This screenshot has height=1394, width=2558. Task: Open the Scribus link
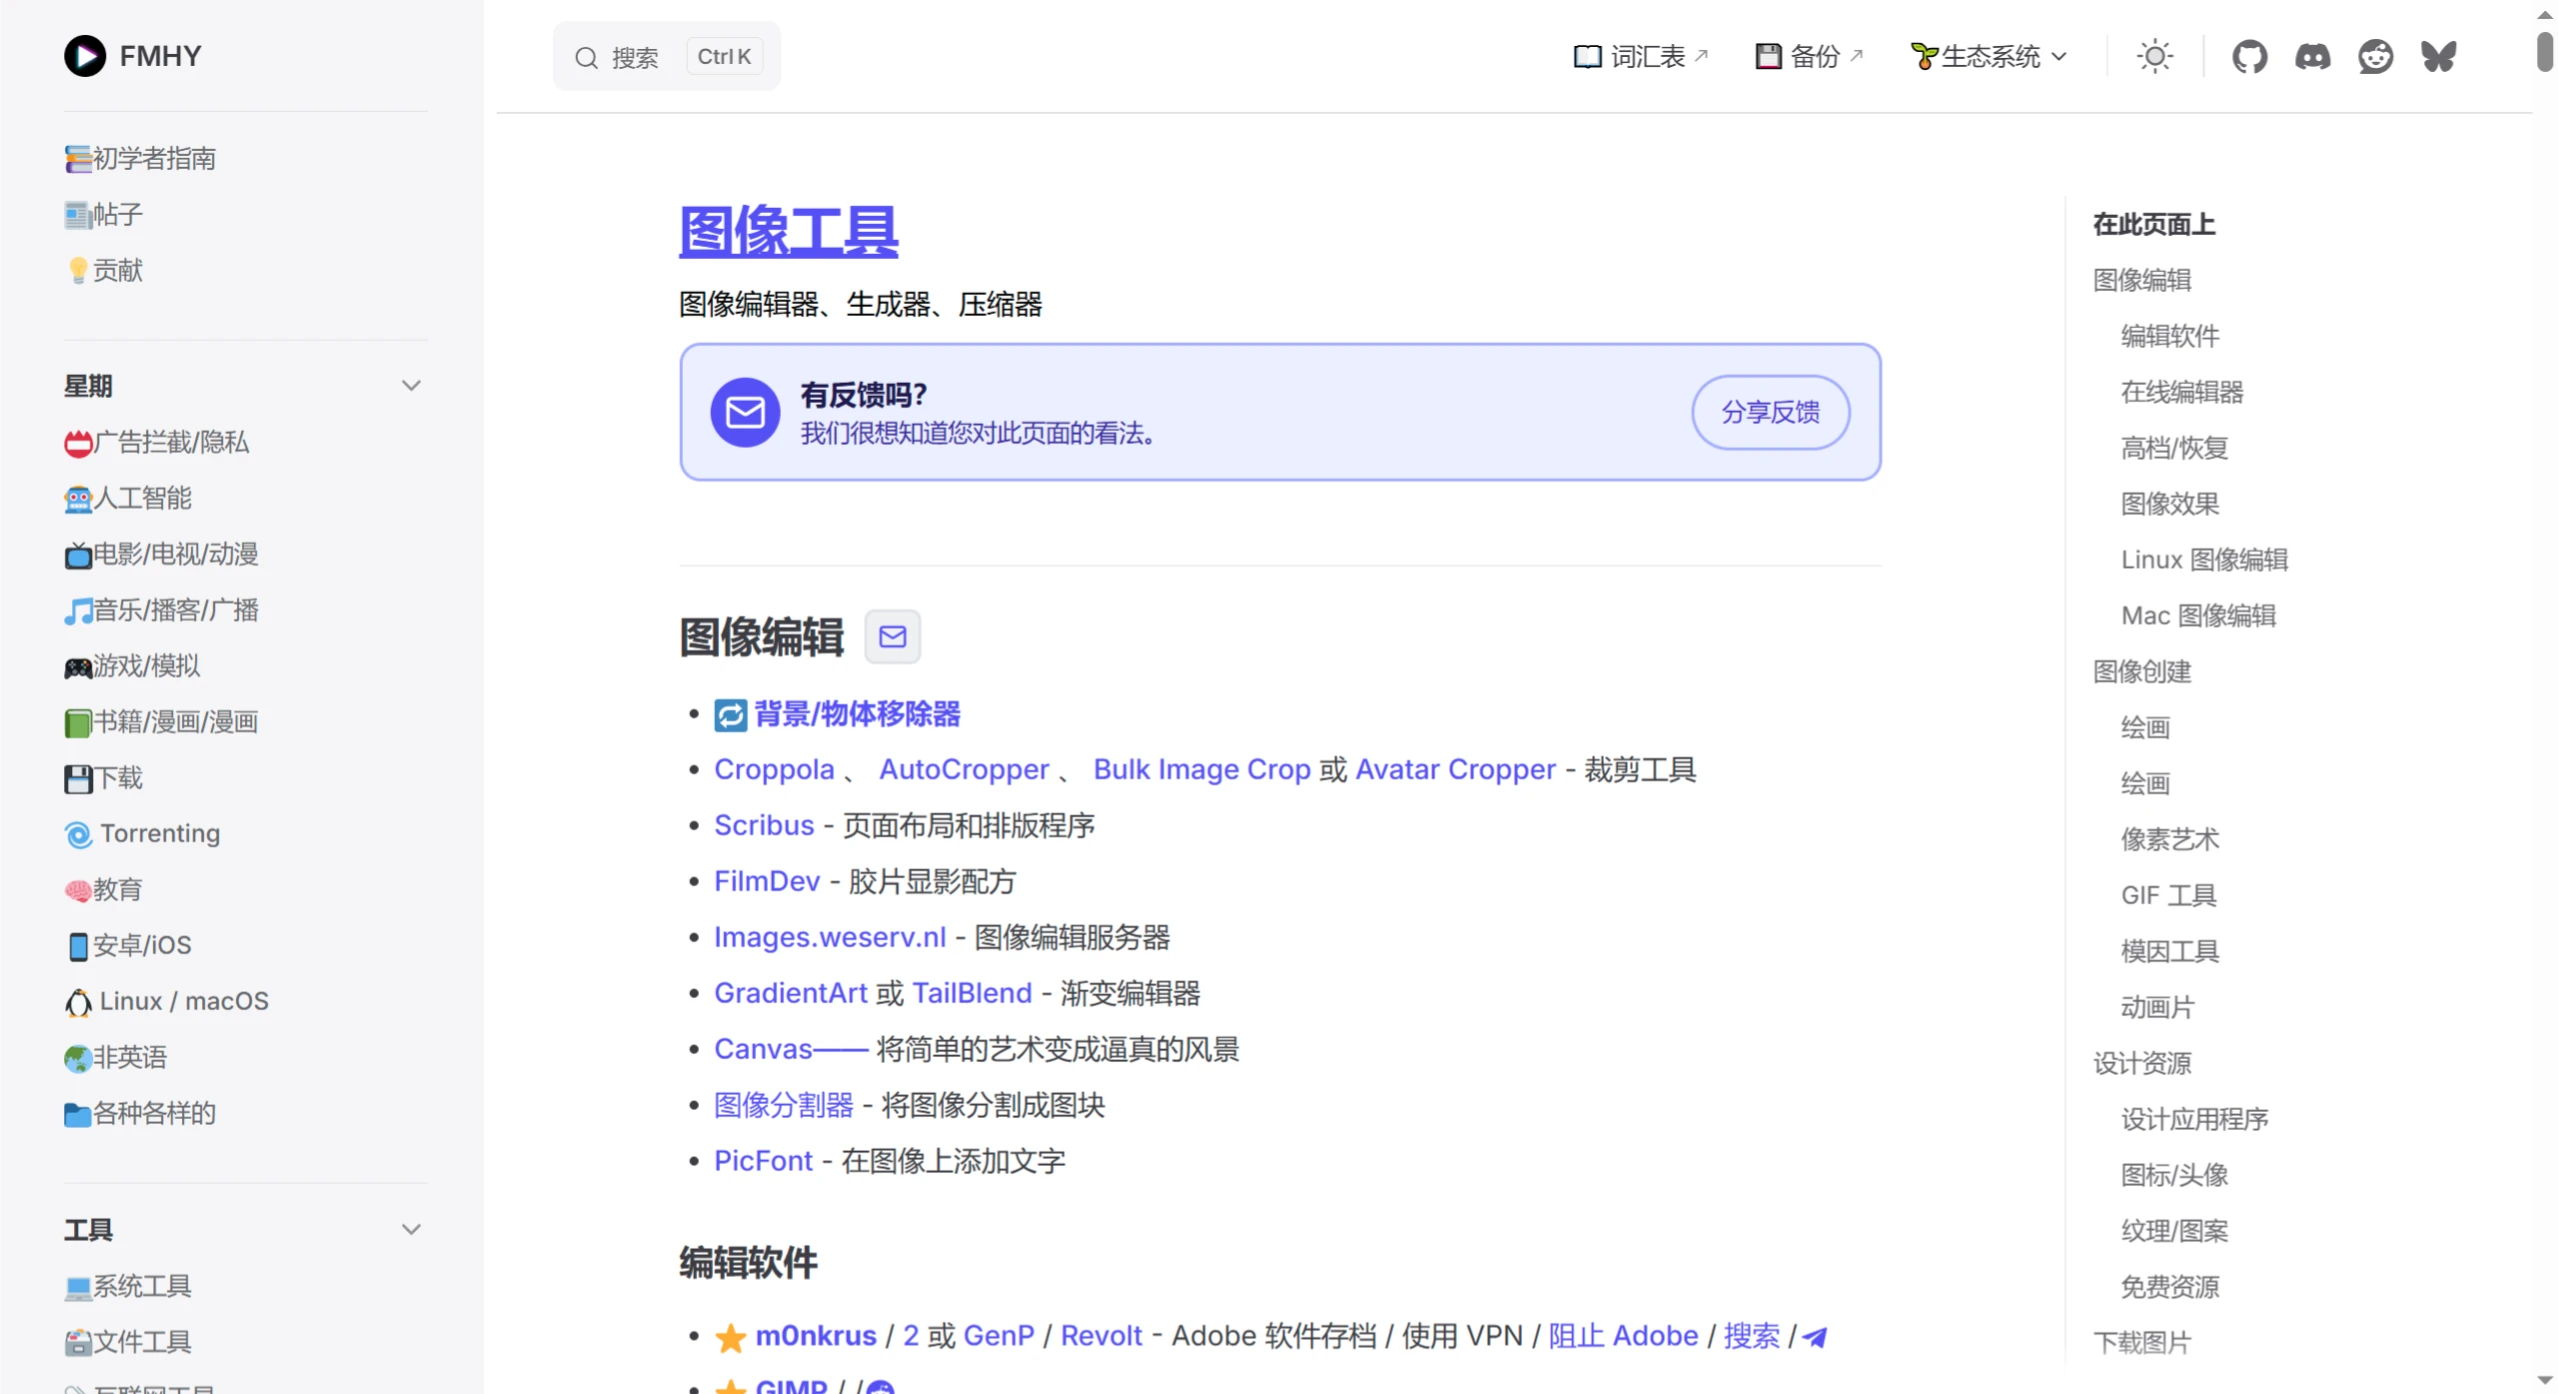(763, 824)
